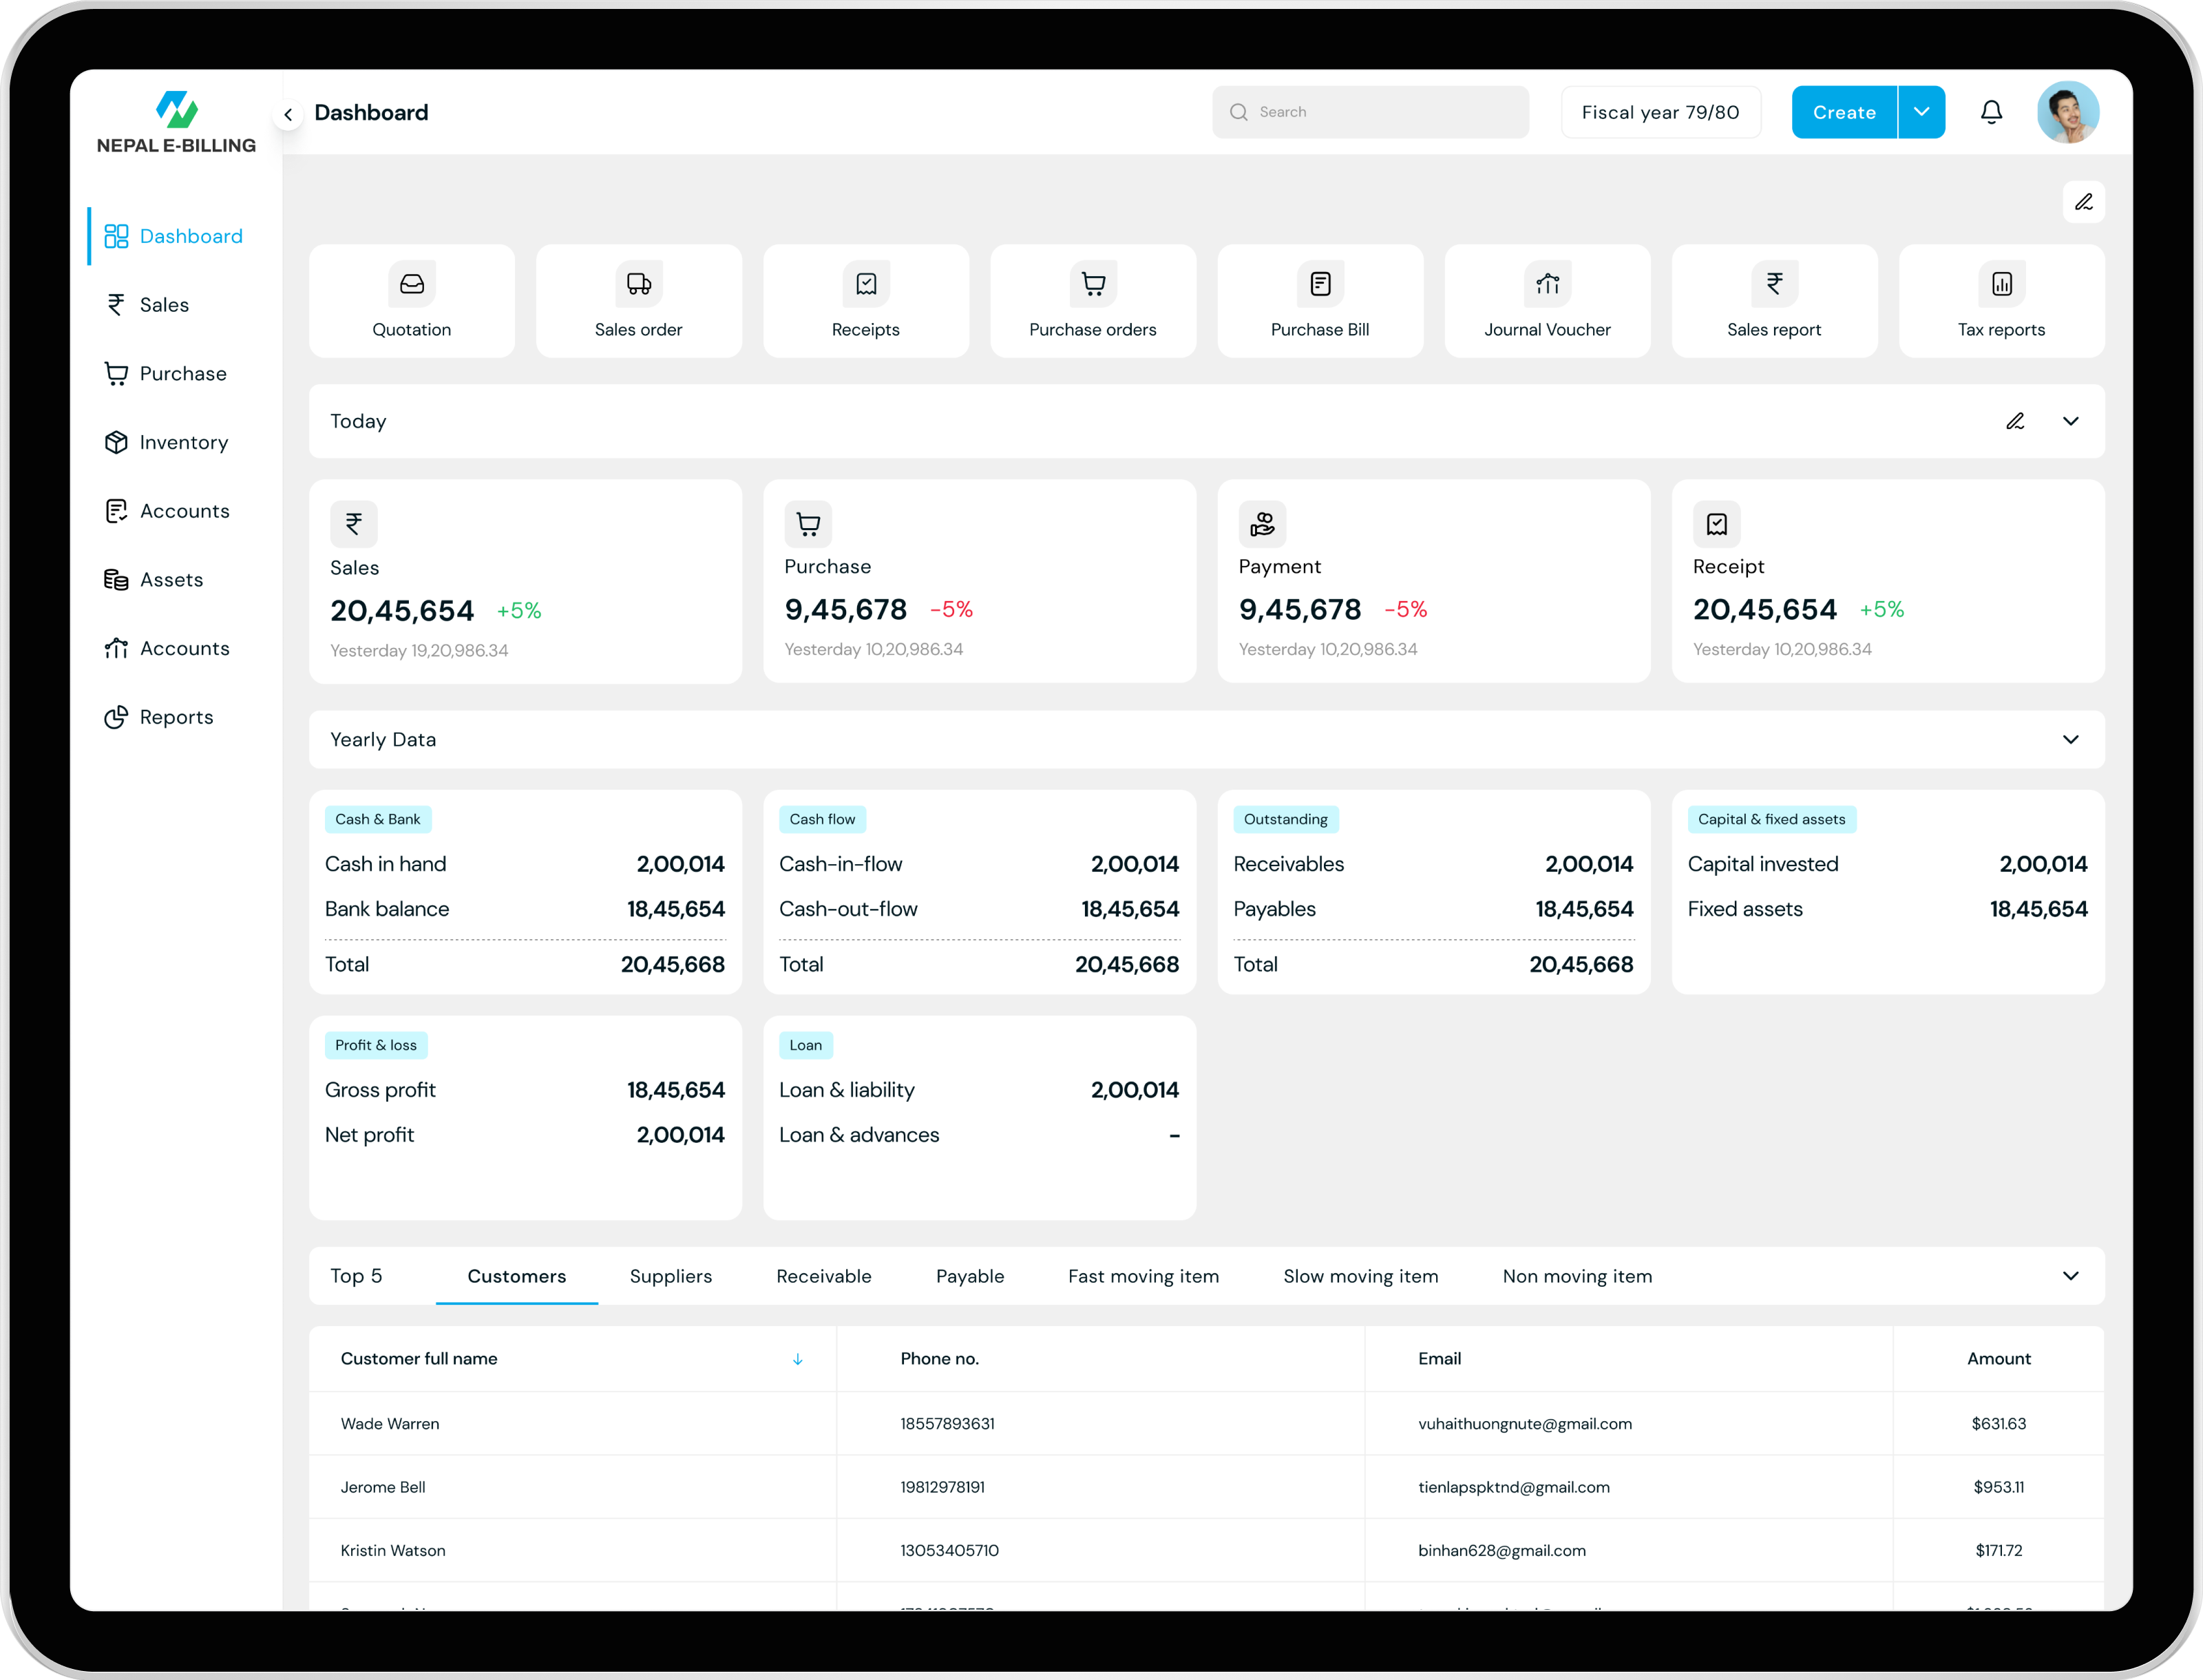
Task: Select the Wade Warren row
Action: [1206, 1423]
